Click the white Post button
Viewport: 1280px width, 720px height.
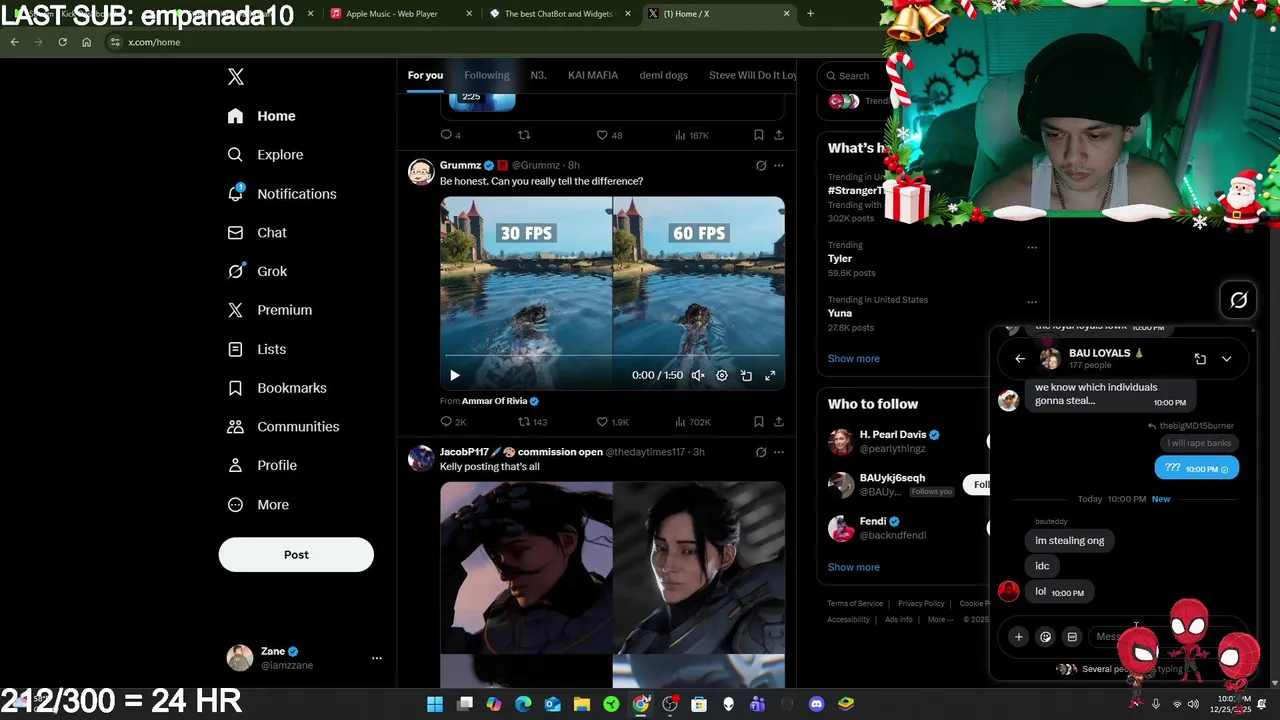coord(296,555)
